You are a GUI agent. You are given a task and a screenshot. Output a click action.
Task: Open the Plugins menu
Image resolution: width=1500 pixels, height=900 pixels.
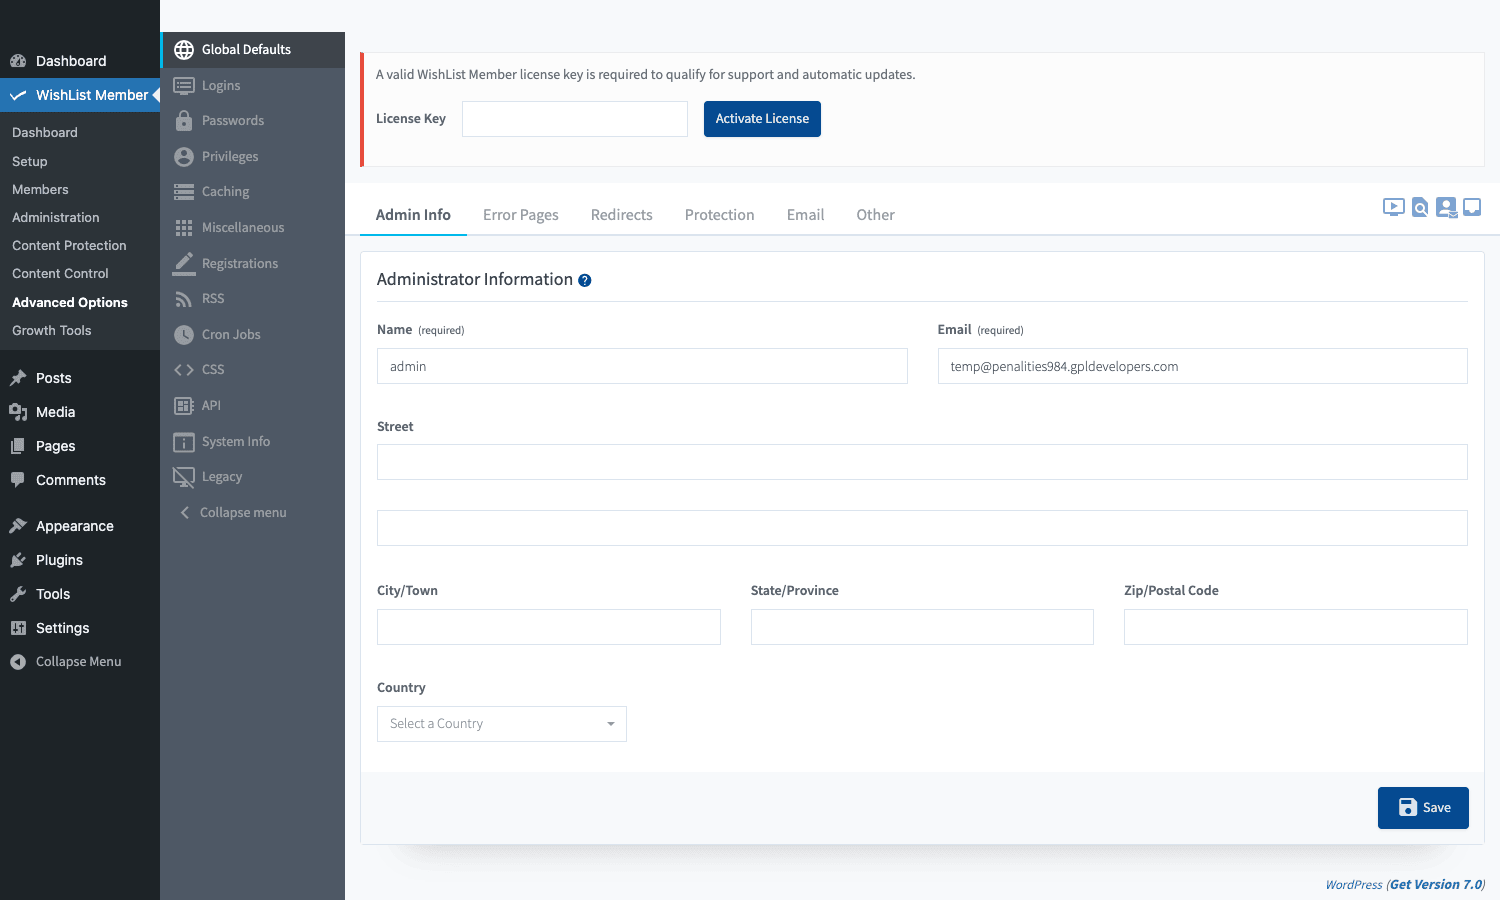coord(80,560)
